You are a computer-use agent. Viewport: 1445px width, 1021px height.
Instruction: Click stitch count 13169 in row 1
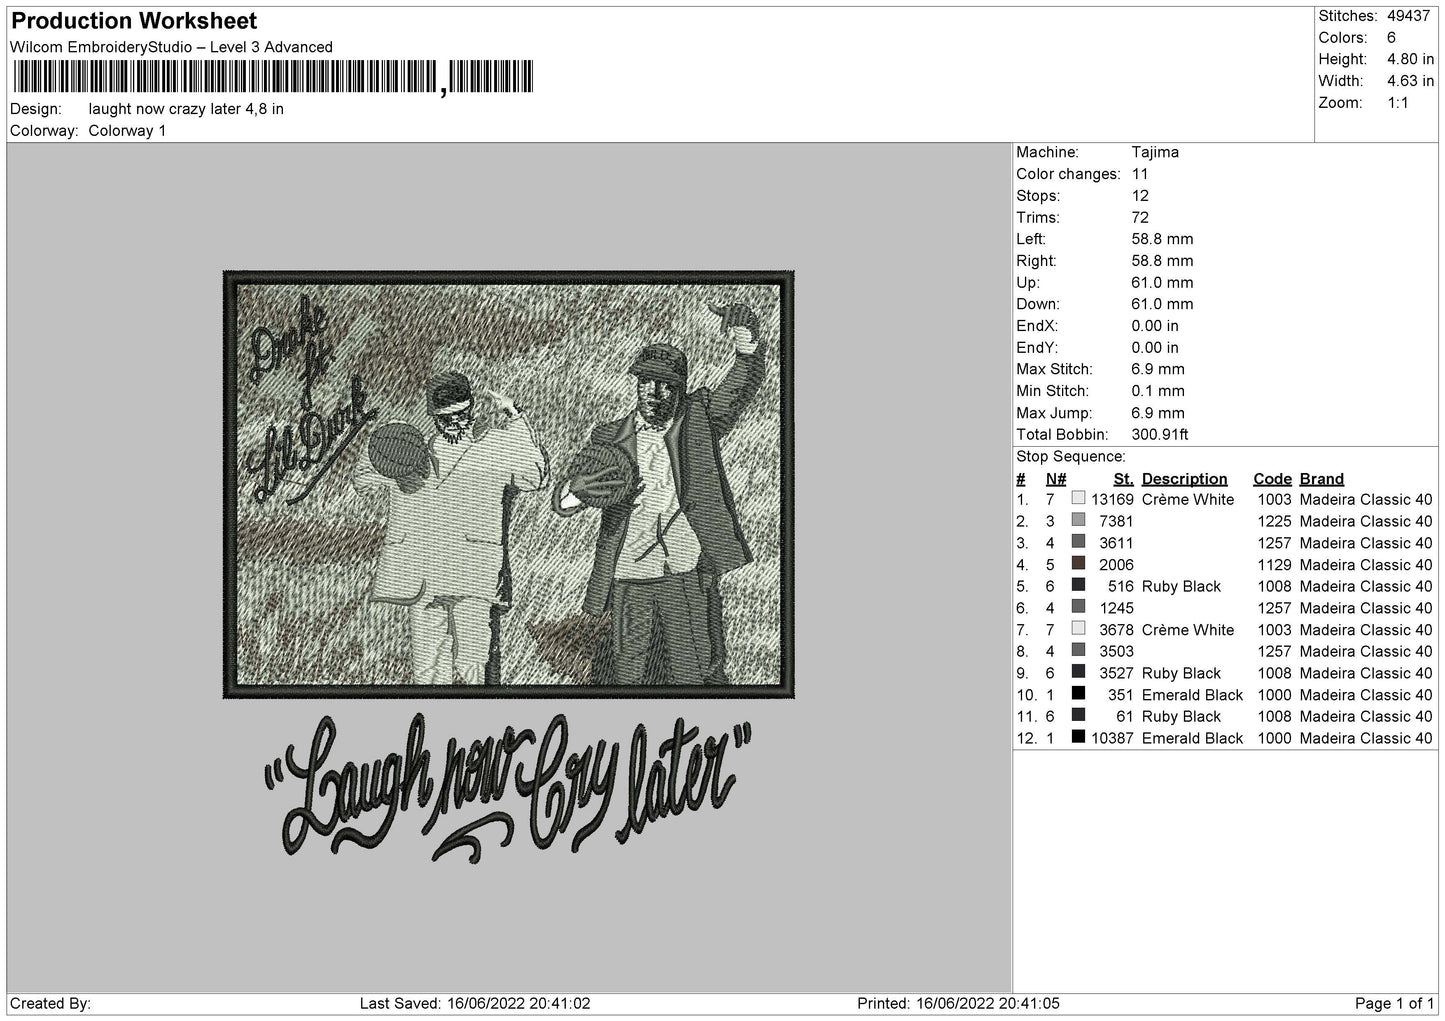1112,499
